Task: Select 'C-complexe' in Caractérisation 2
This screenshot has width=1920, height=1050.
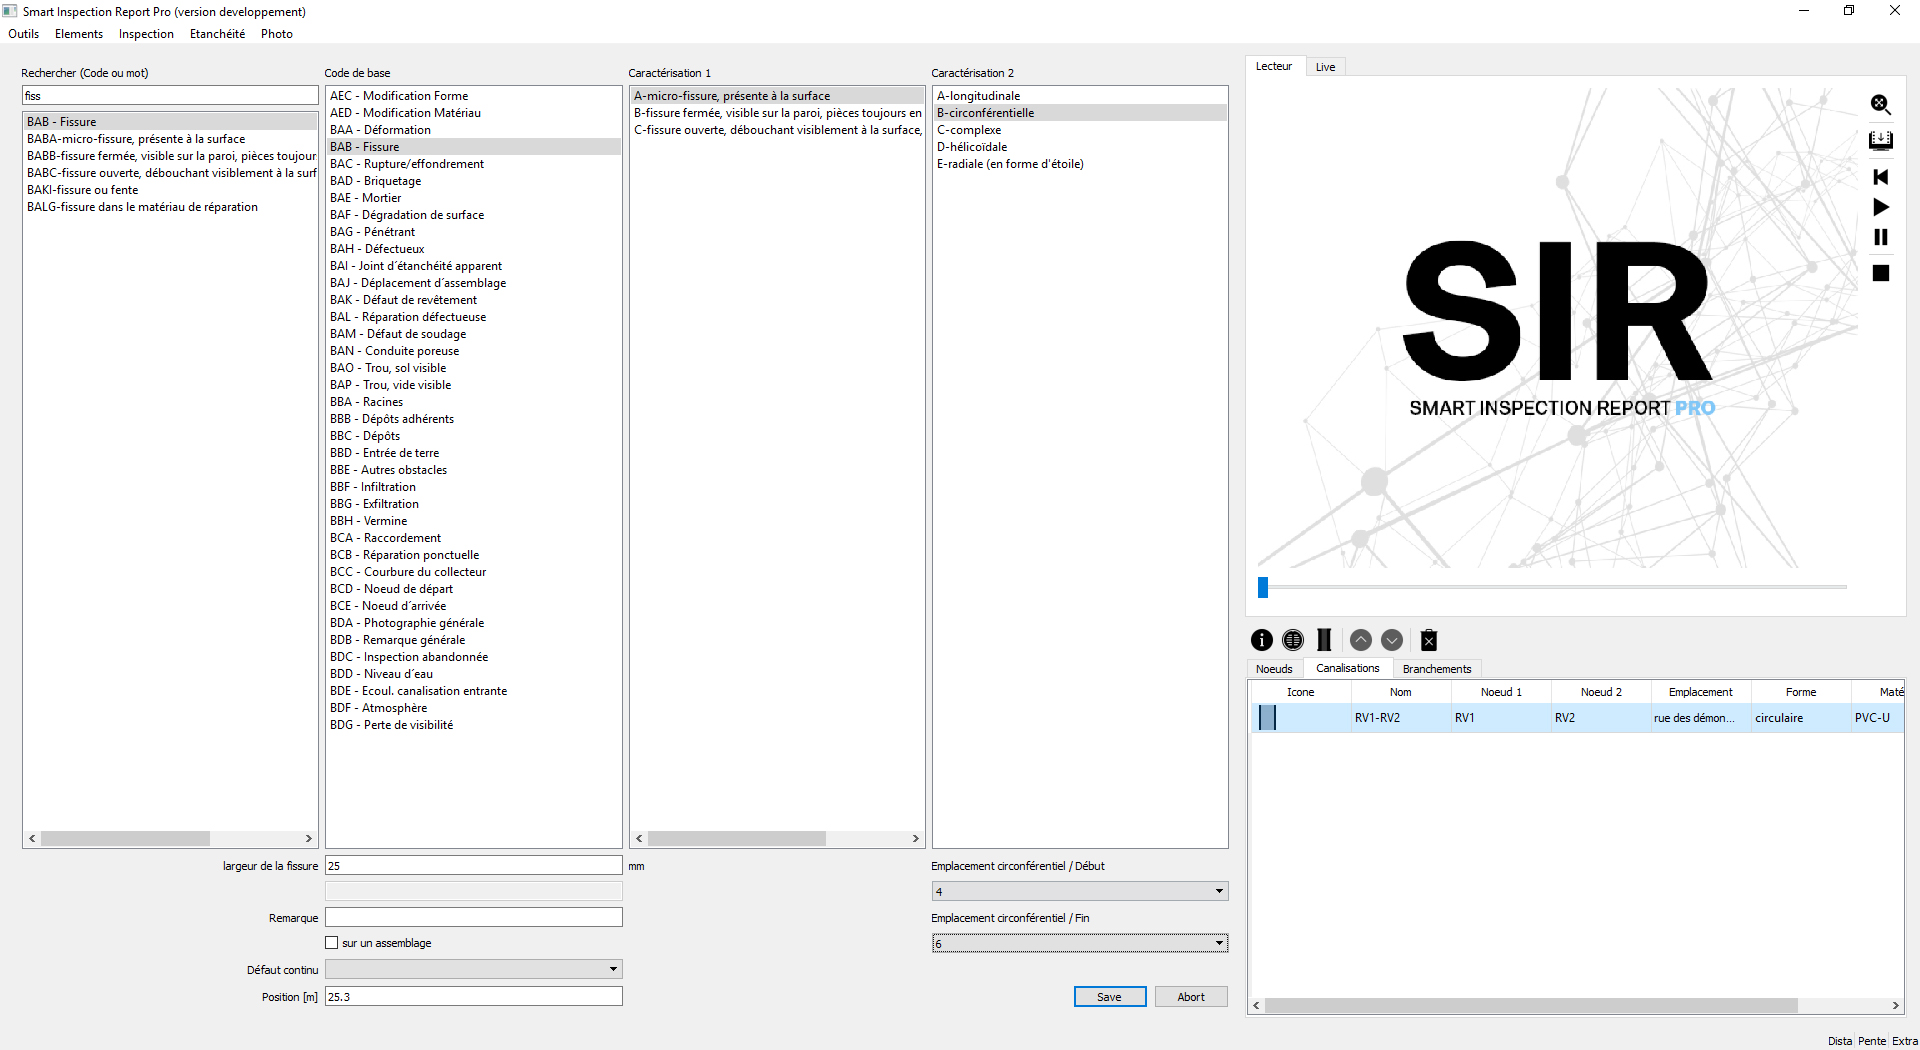Action: (x=1080, y=130)
